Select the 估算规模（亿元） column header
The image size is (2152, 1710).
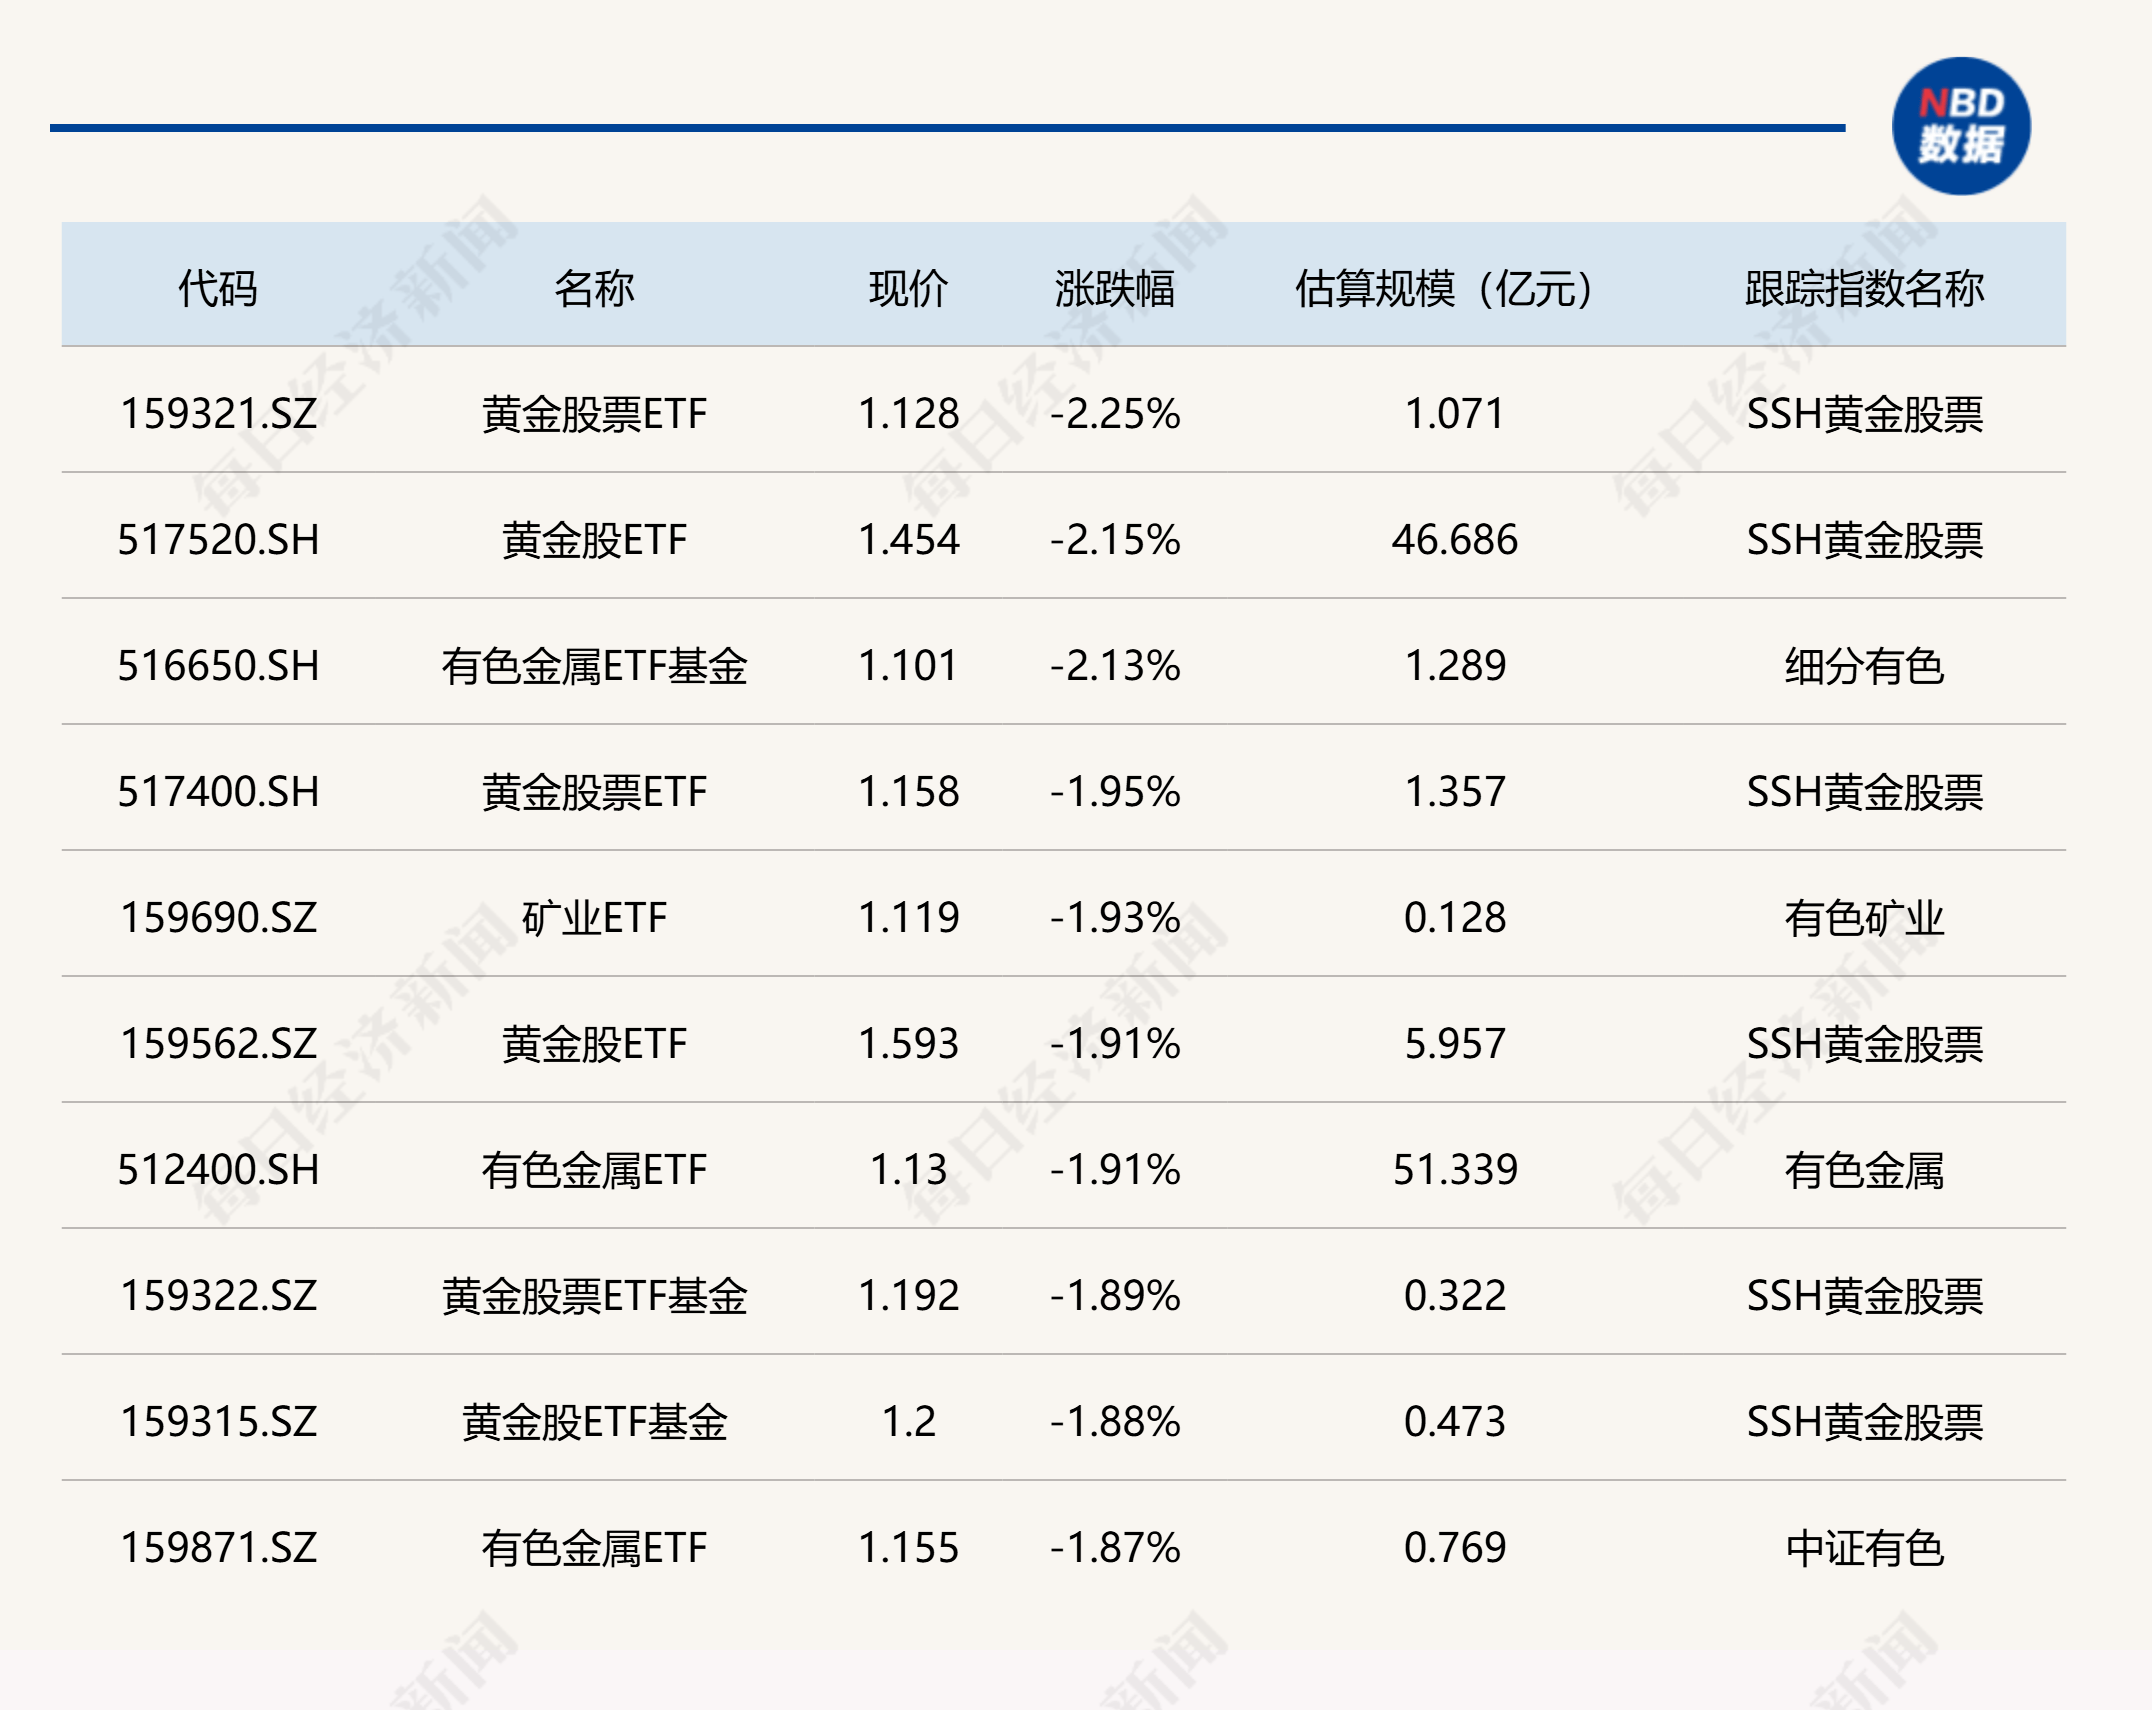coord(1445,289)
